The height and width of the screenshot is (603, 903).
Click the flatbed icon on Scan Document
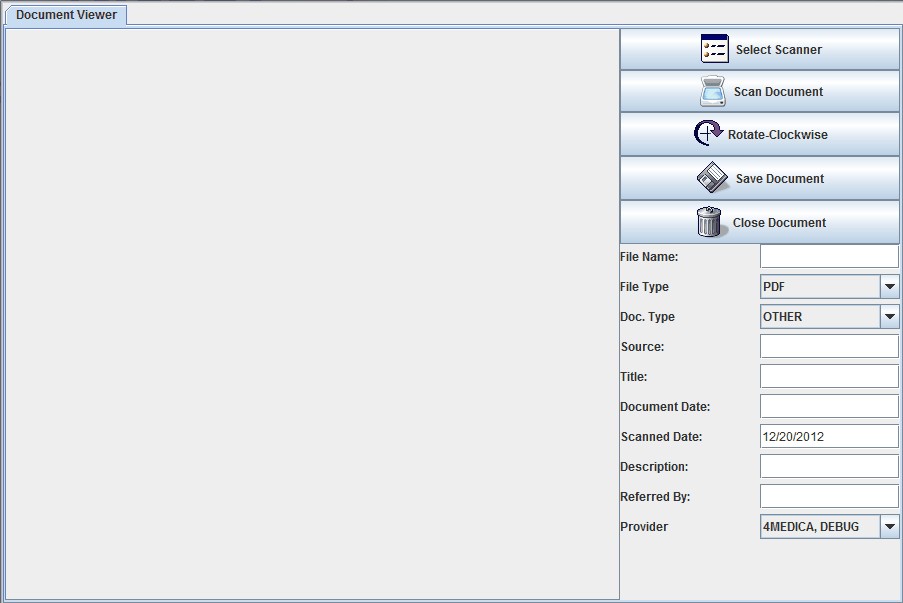click(x=712, y=90)
